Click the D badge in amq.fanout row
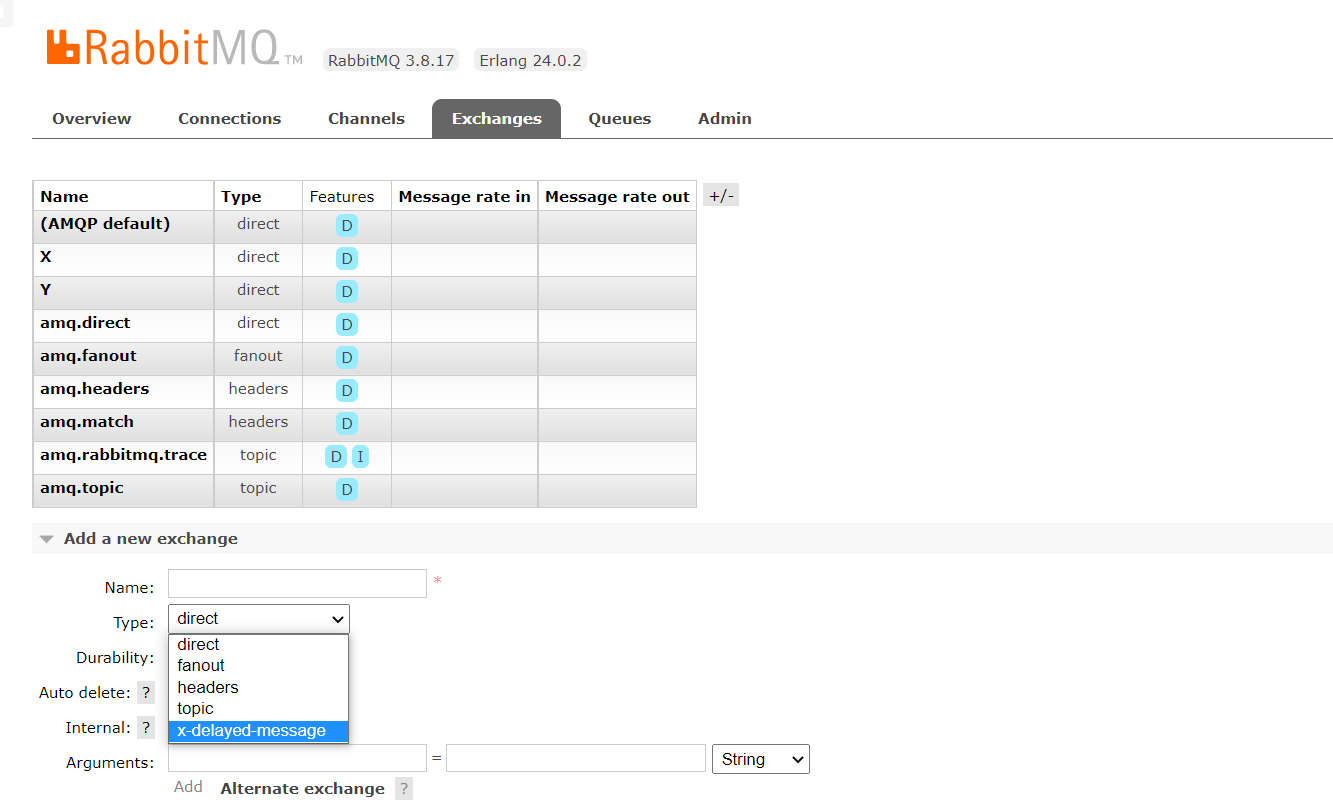Screen dimensions: 1333x803 point(347,358)
